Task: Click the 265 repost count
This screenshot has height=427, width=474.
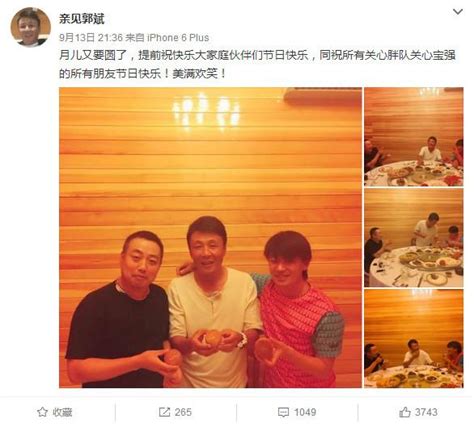Action: [183, 412]
